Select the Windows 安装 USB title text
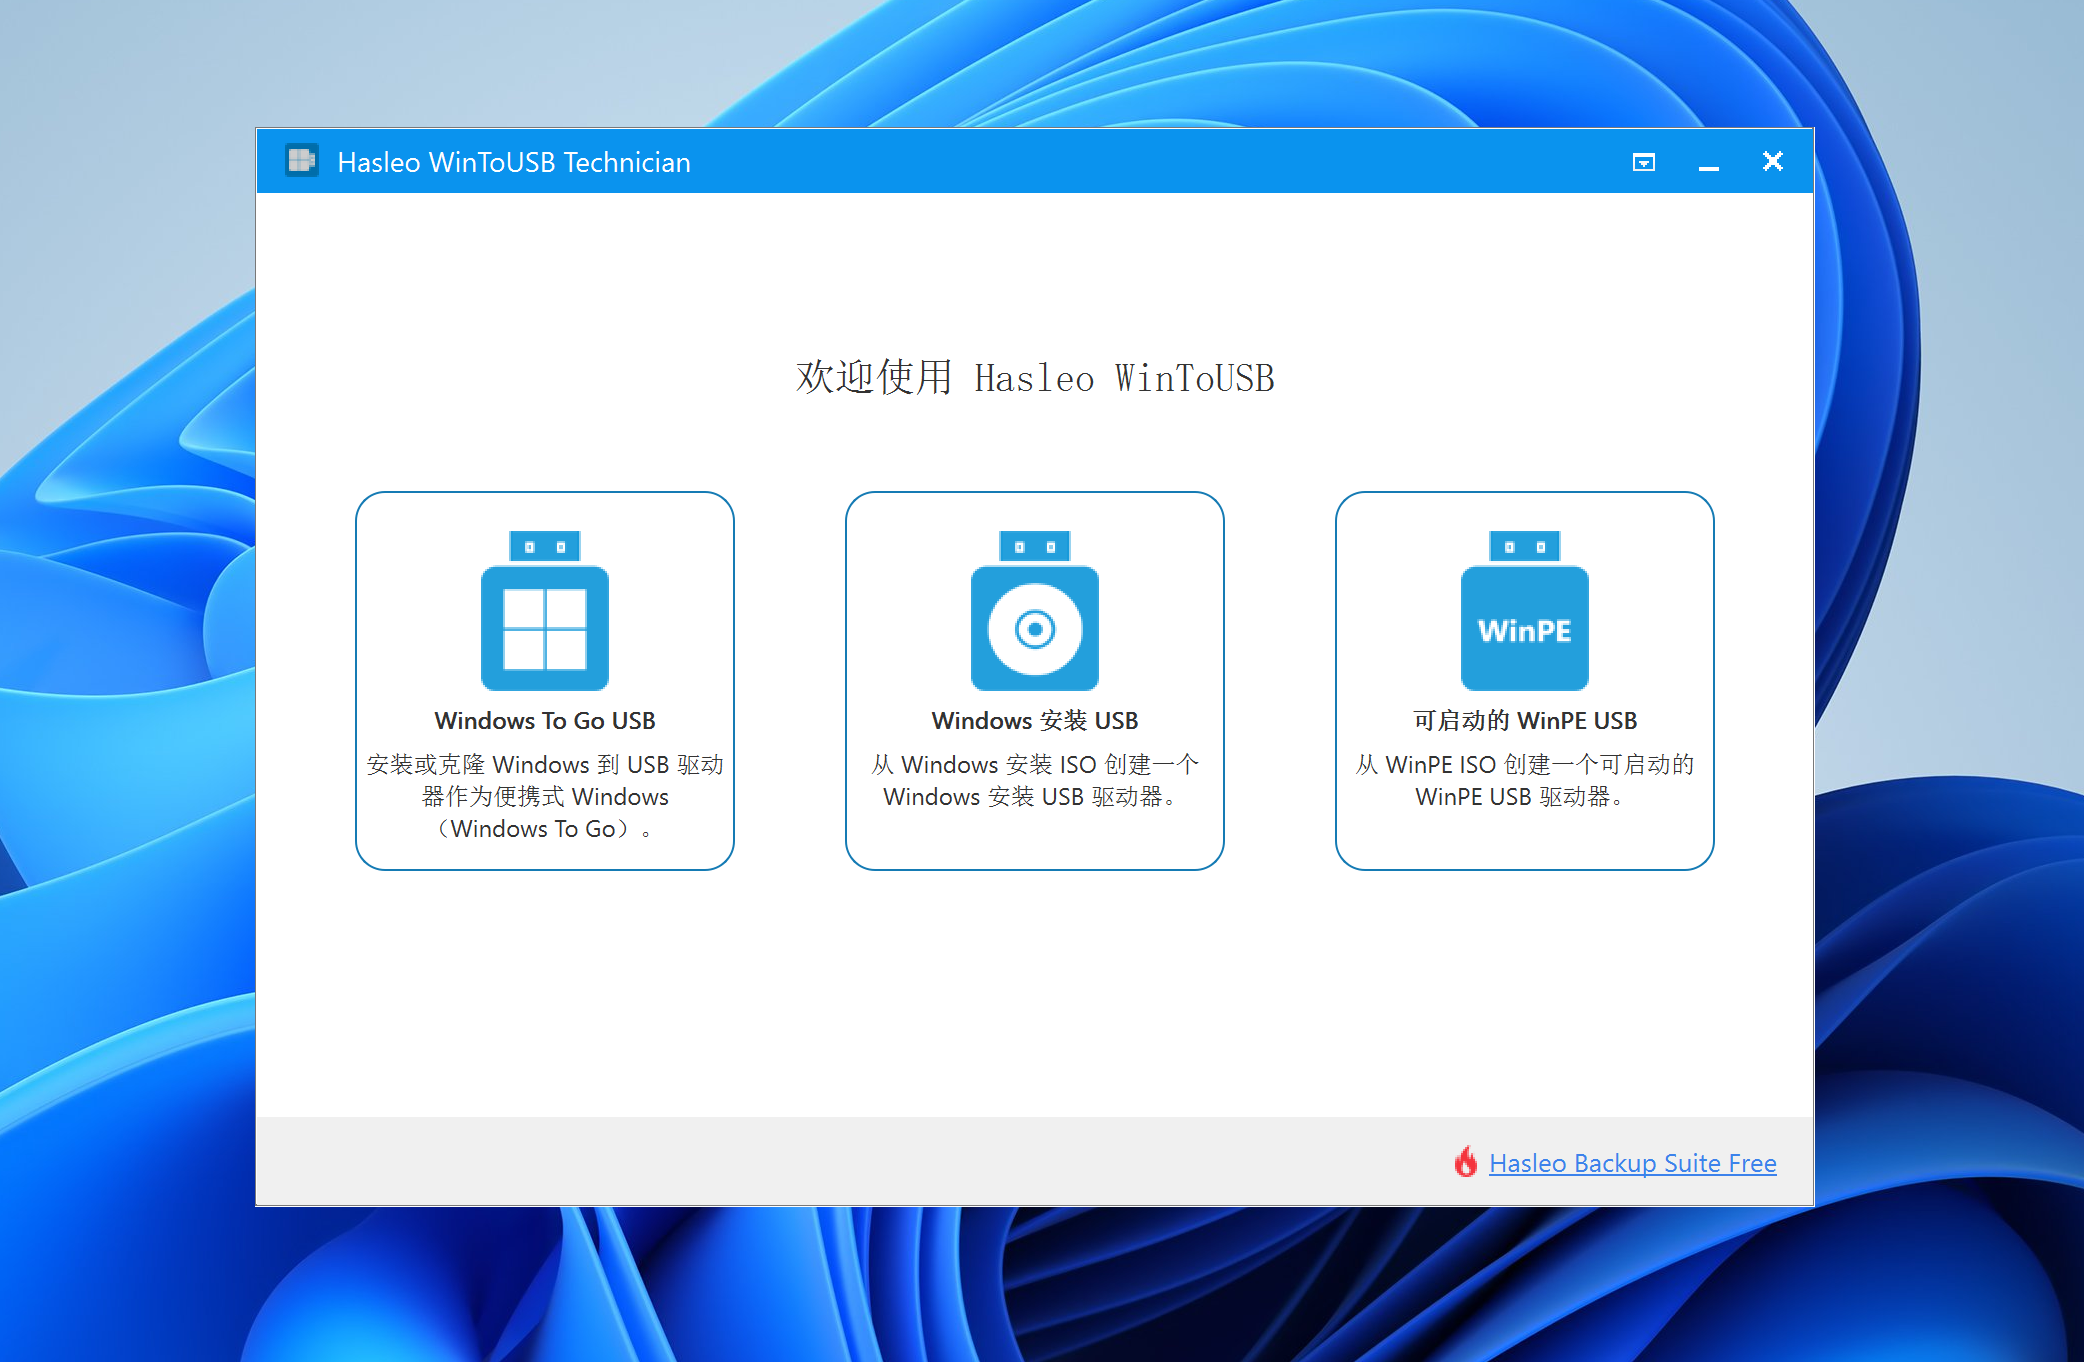Viewport: 2084px width, 1362px height. pos(1035,721)
